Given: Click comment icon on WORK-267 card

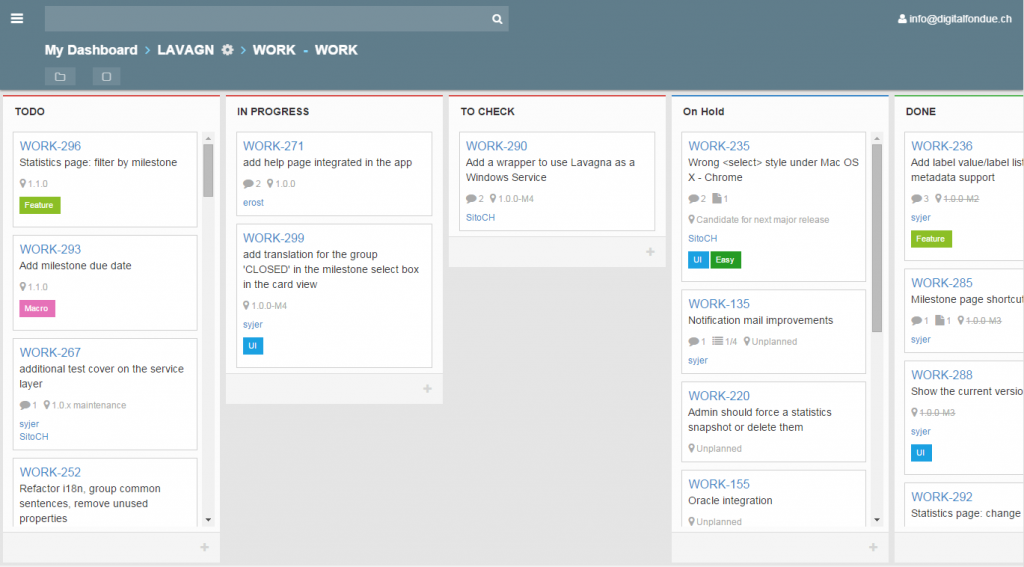Looking at the screenshot, I should [x=25, y=405].
